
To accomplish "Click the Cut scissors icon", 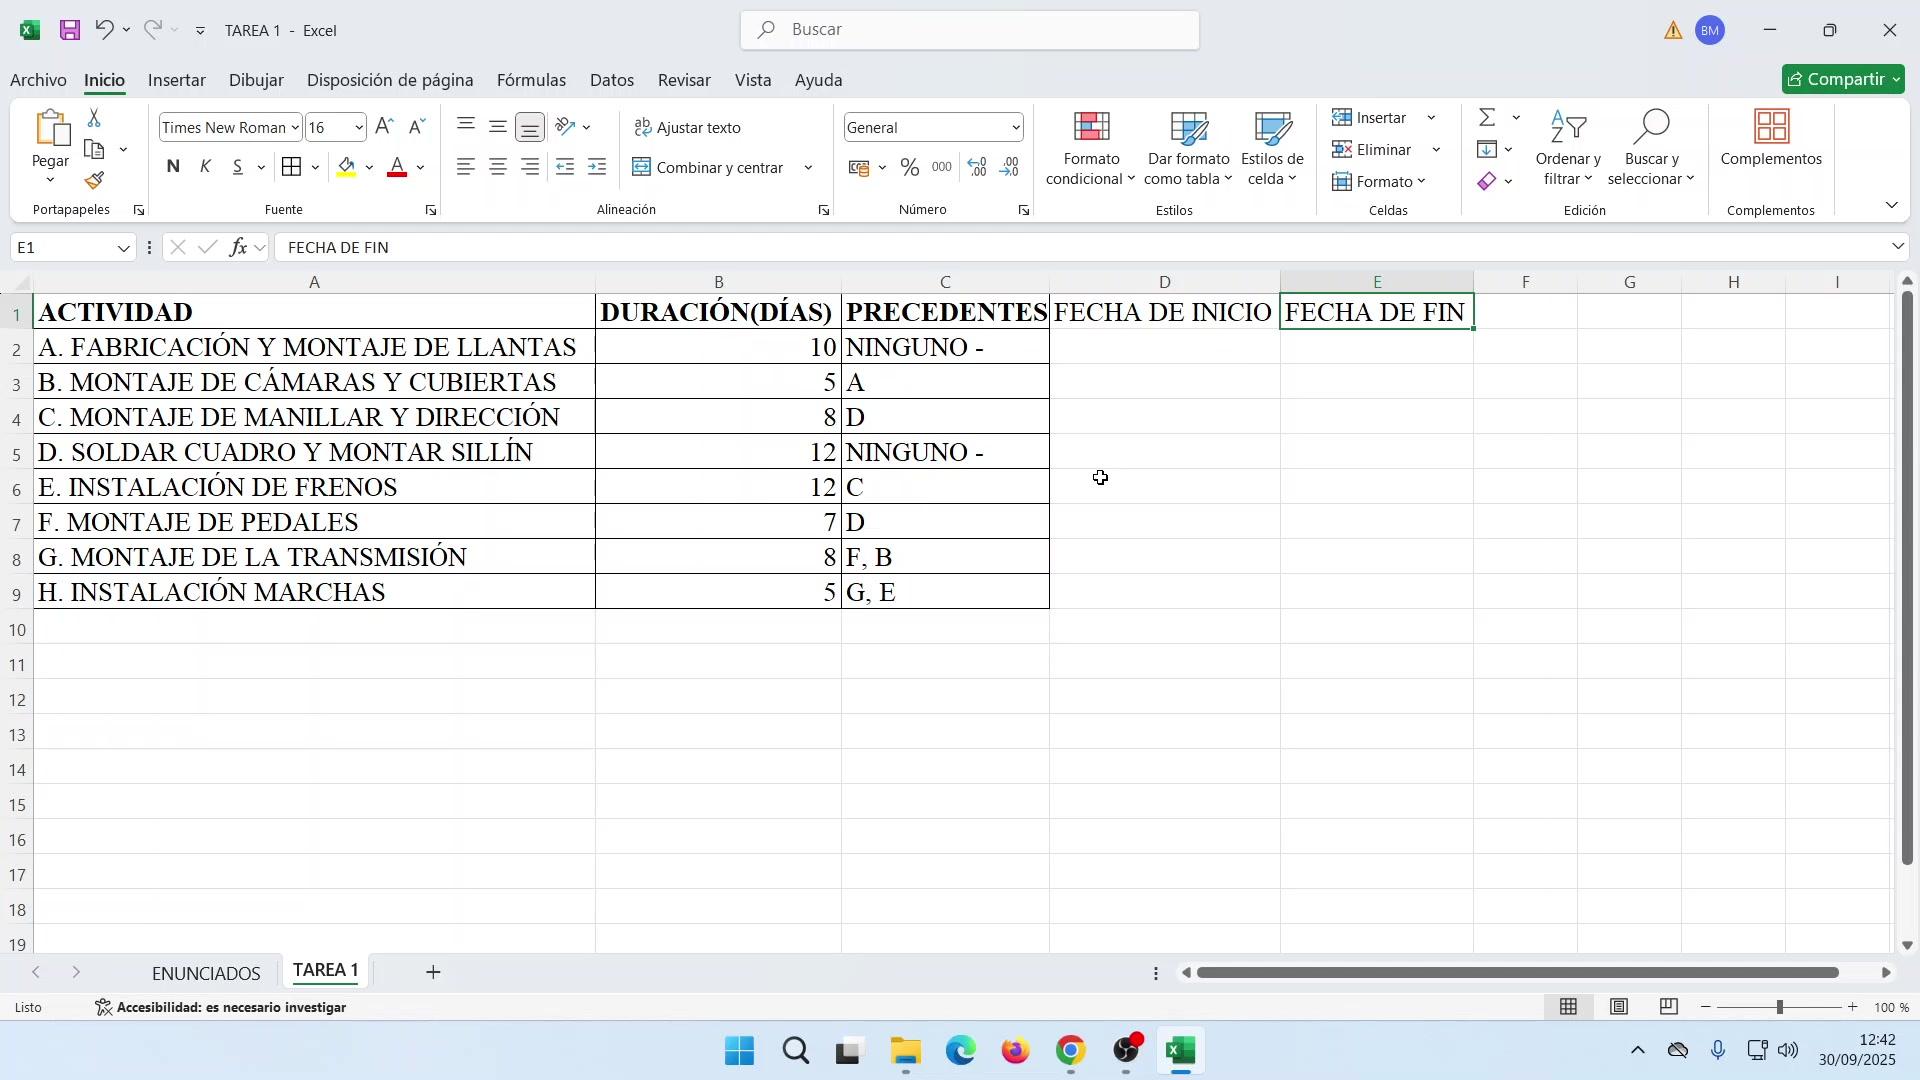I will click(95, 118).
